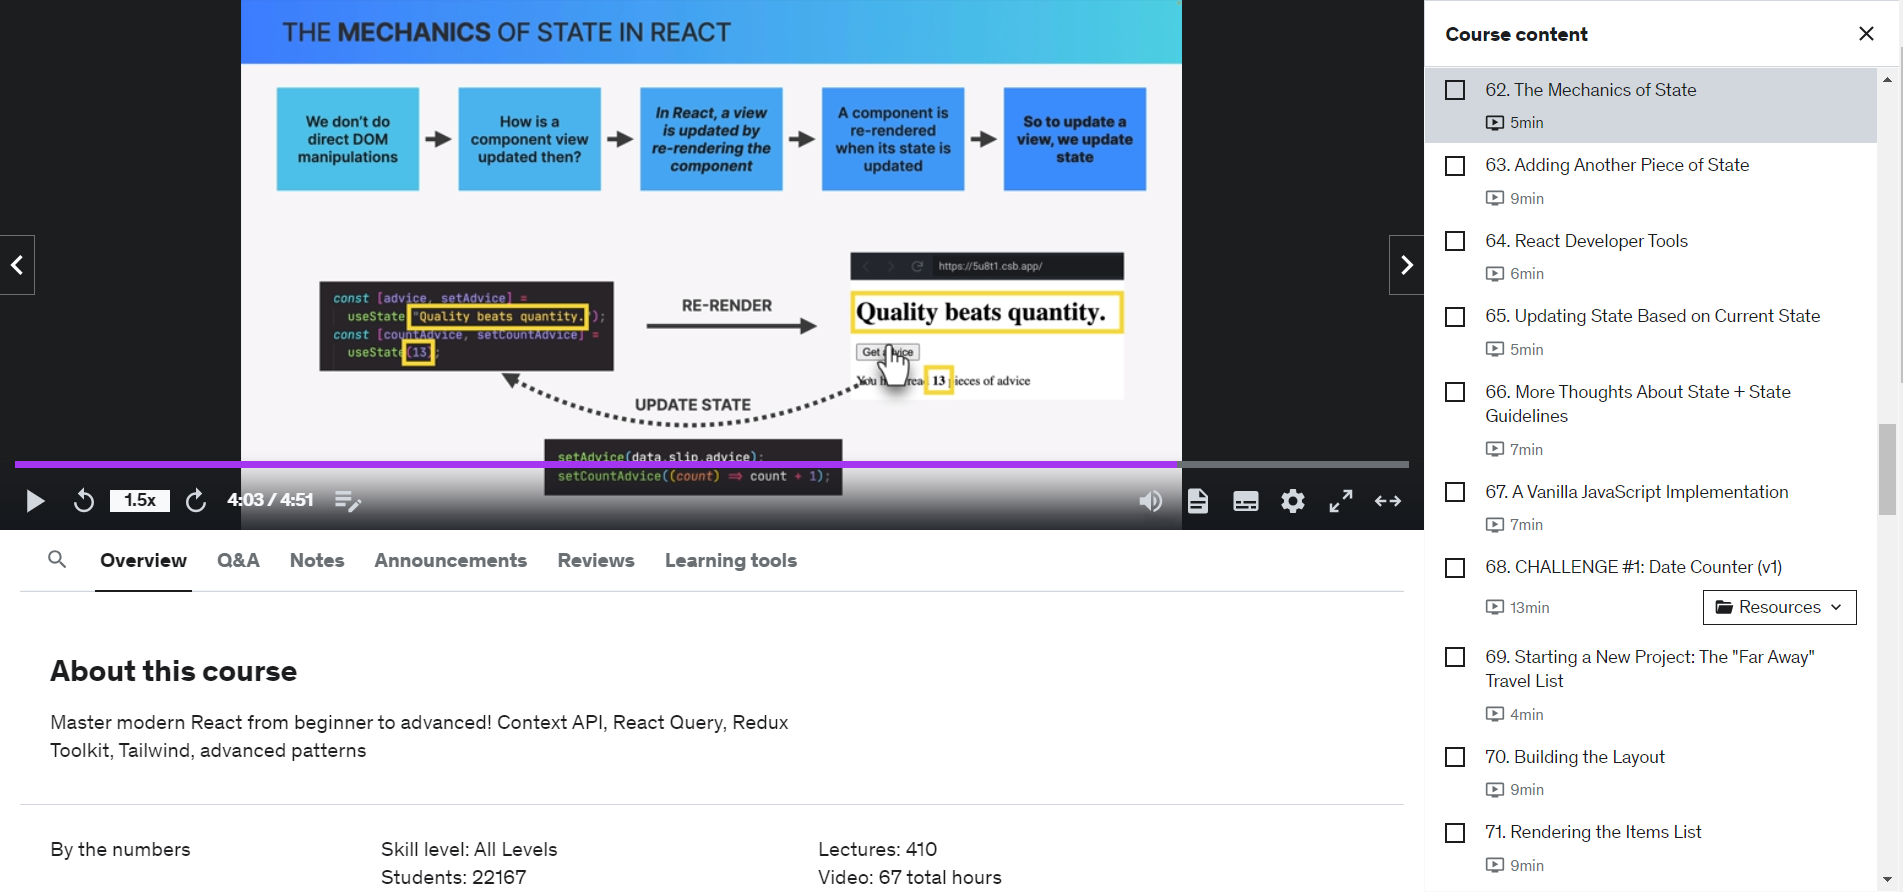Check off lecture 64 React Developer Tools
Viewport: 1903px width, 892px height.
point(1455,242)
